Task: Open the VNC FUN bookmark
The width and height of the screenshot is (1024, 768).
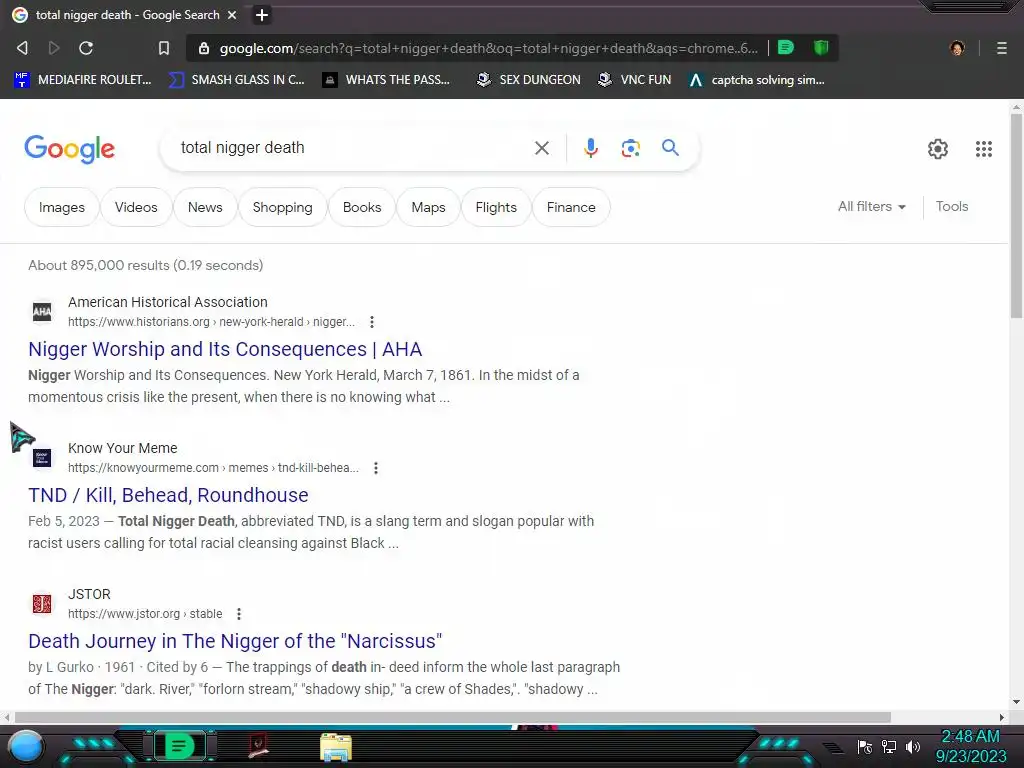Action: (634, 80)
